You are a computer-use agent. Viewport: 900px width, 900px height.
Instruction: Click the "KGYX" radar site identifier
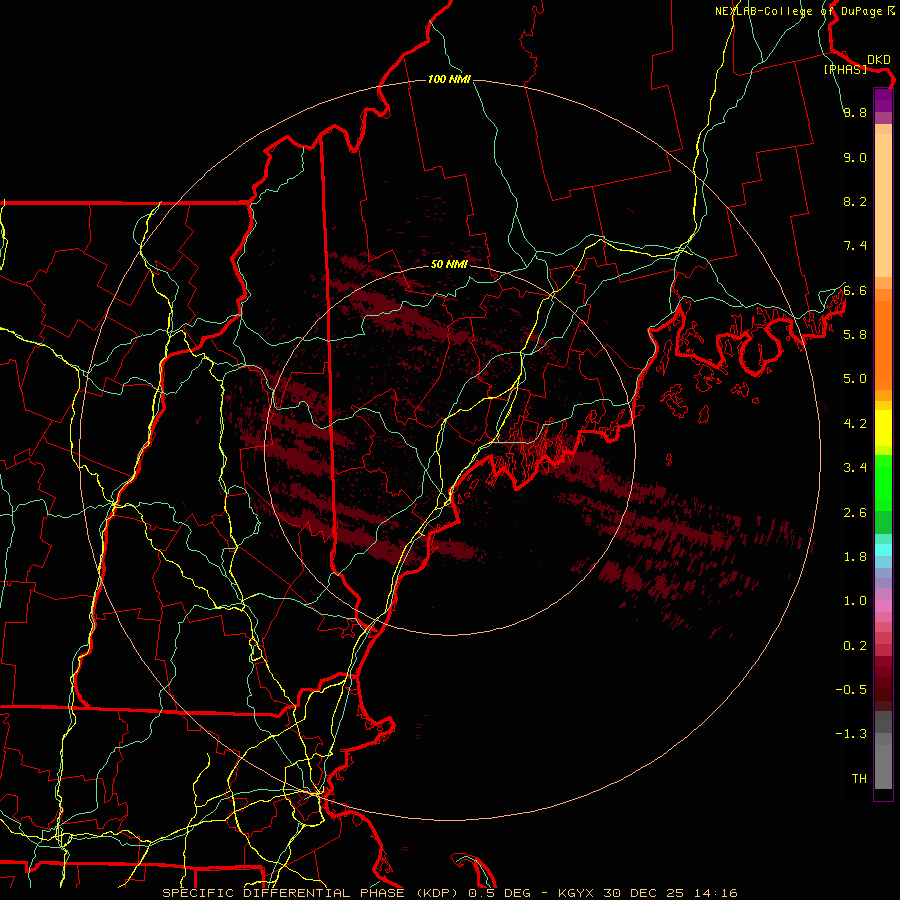[576, 893]
